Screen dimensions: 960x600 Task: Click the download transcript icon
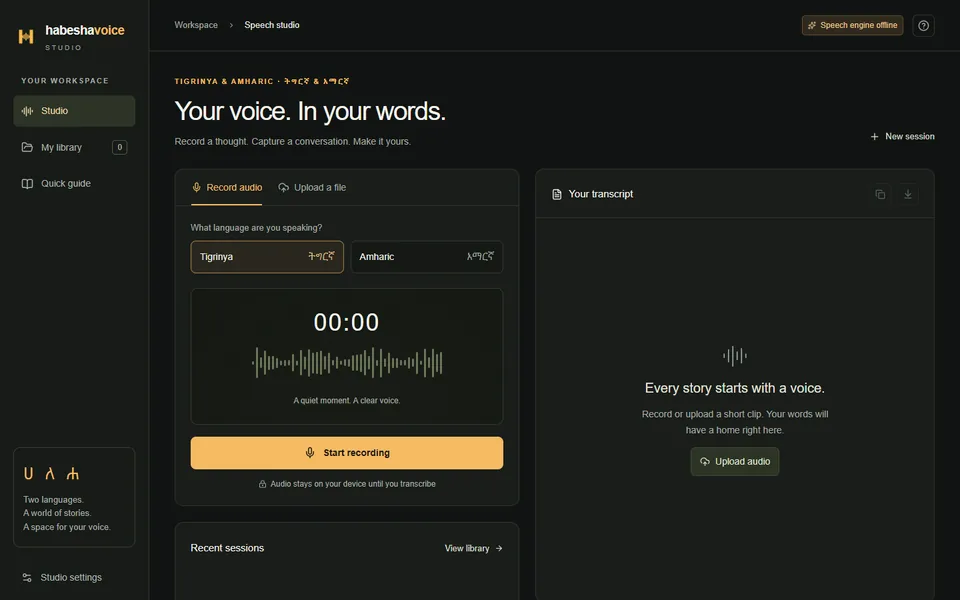pos(908,194)
